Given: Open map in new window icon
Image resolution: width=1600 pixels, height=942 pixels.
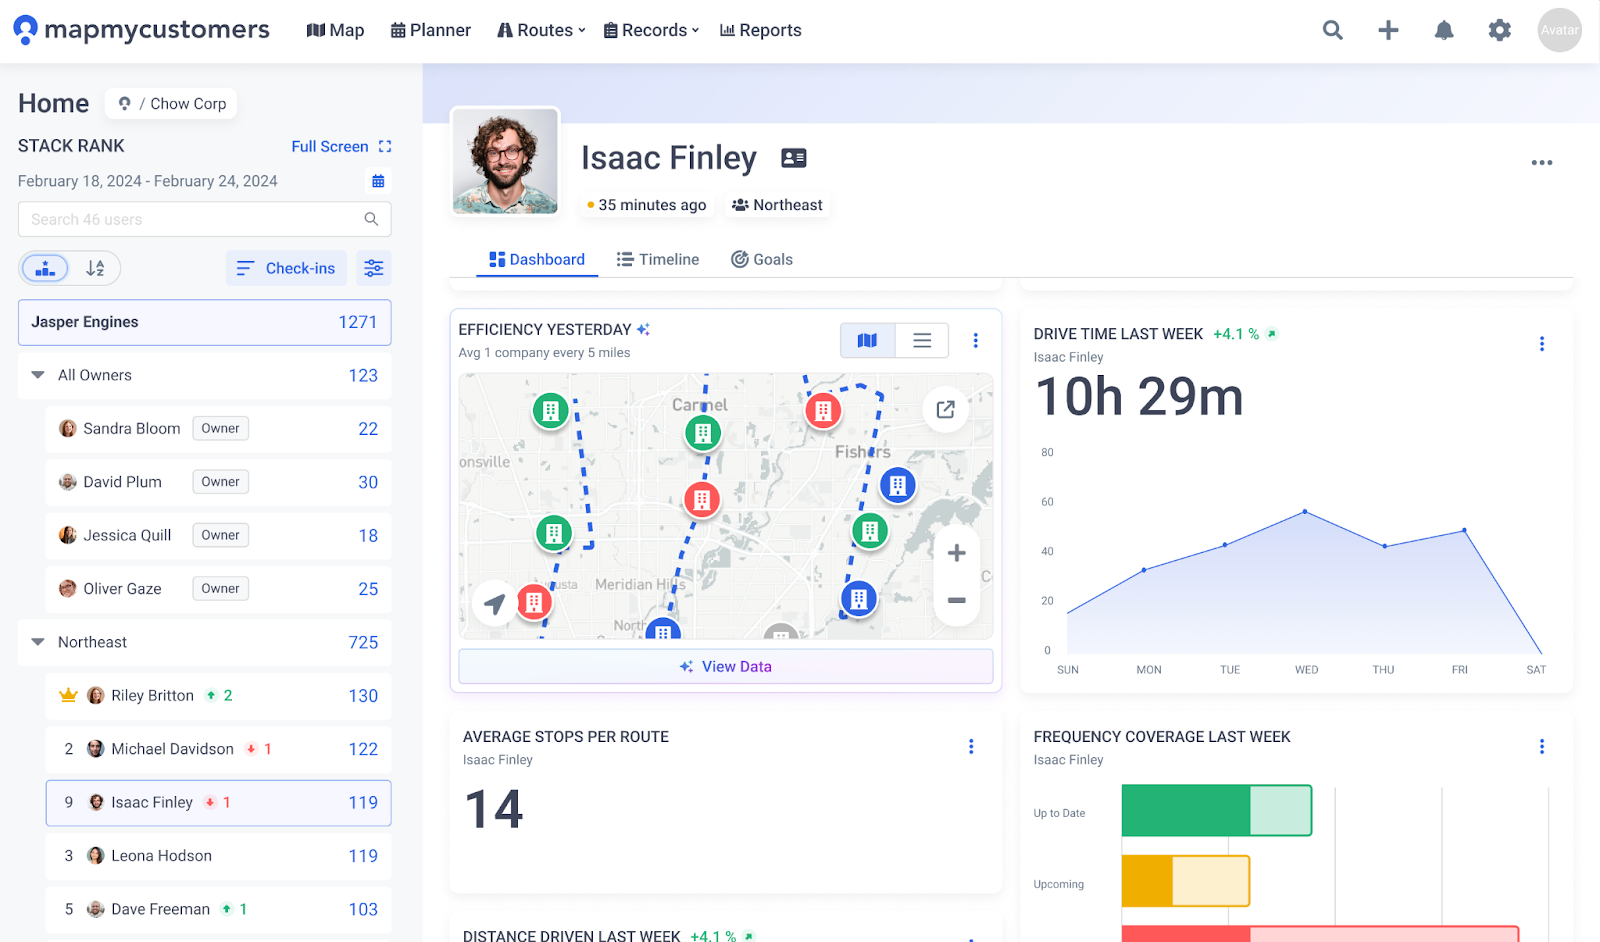Looking at the screenshot, I should (945, 409).
